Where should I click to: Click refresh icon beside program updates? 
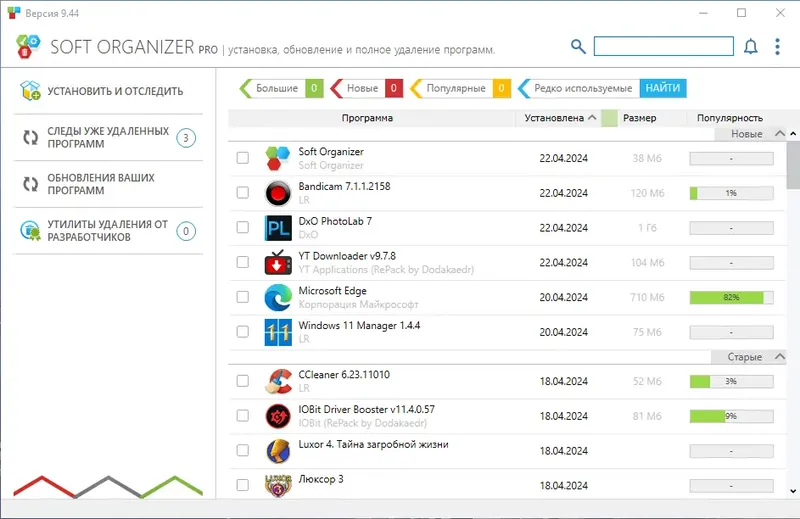[31, 184]
